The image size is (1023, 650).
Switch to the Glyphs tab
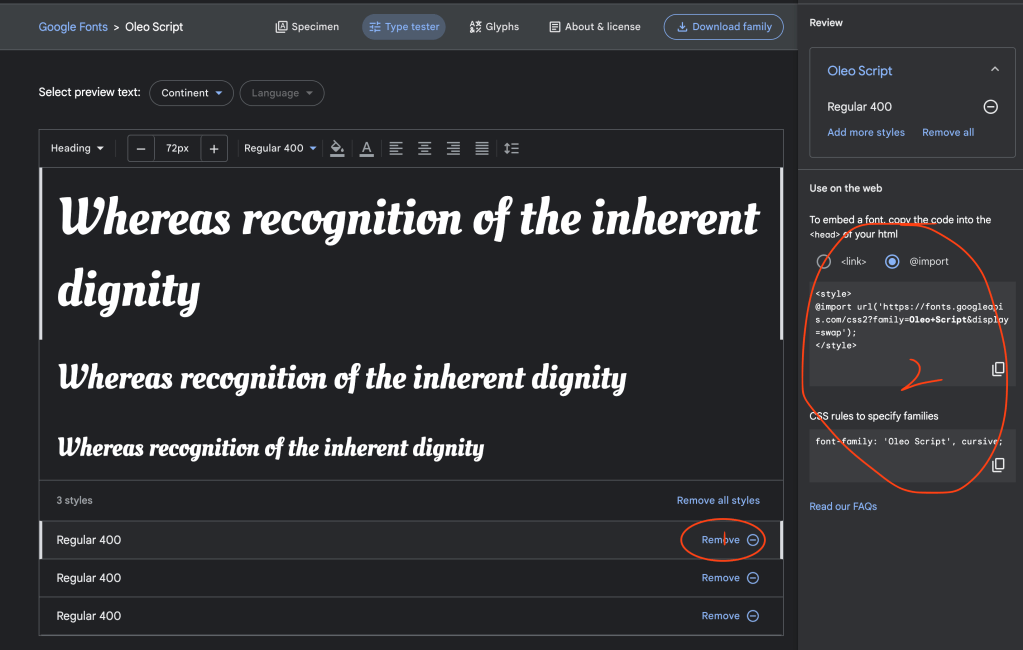coord(494,27)
